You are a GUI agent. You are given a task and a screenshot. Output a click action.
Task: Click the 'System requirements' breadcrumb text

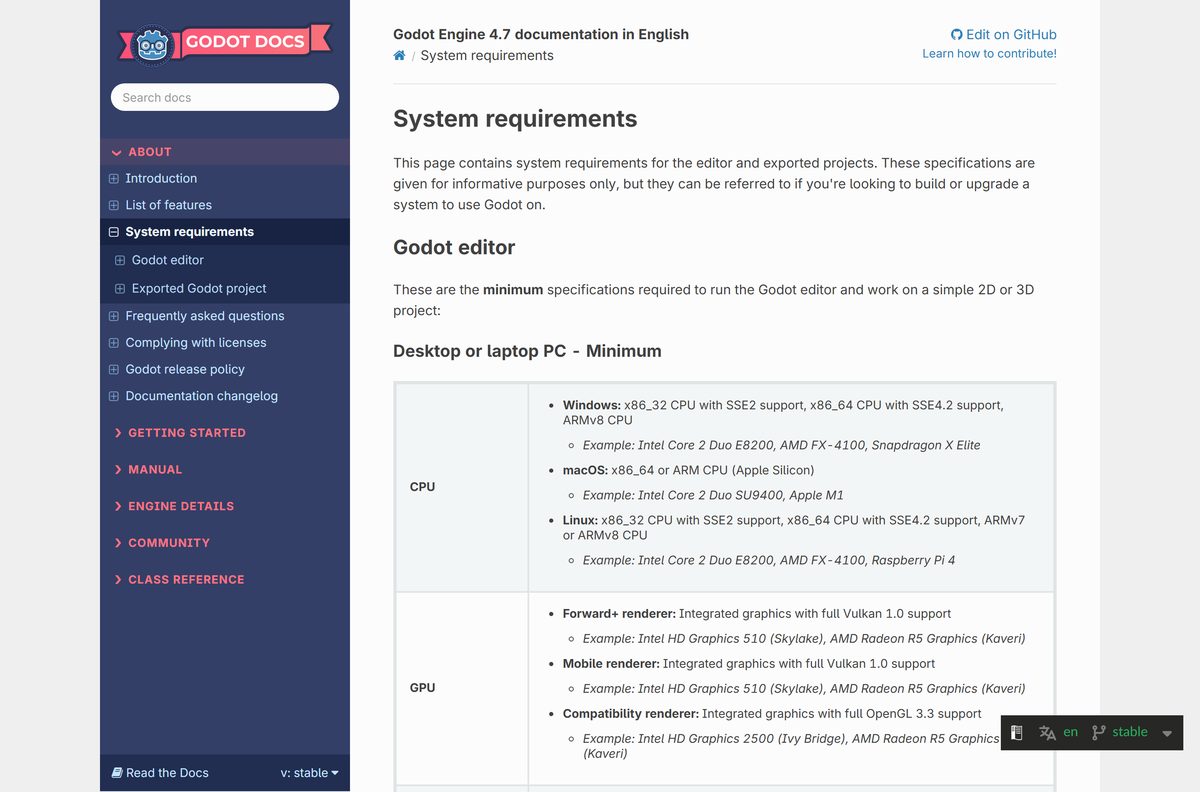[487, 56]
